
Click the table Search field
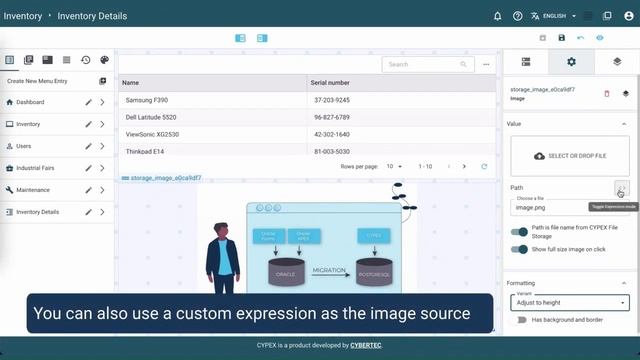[428, 64]
